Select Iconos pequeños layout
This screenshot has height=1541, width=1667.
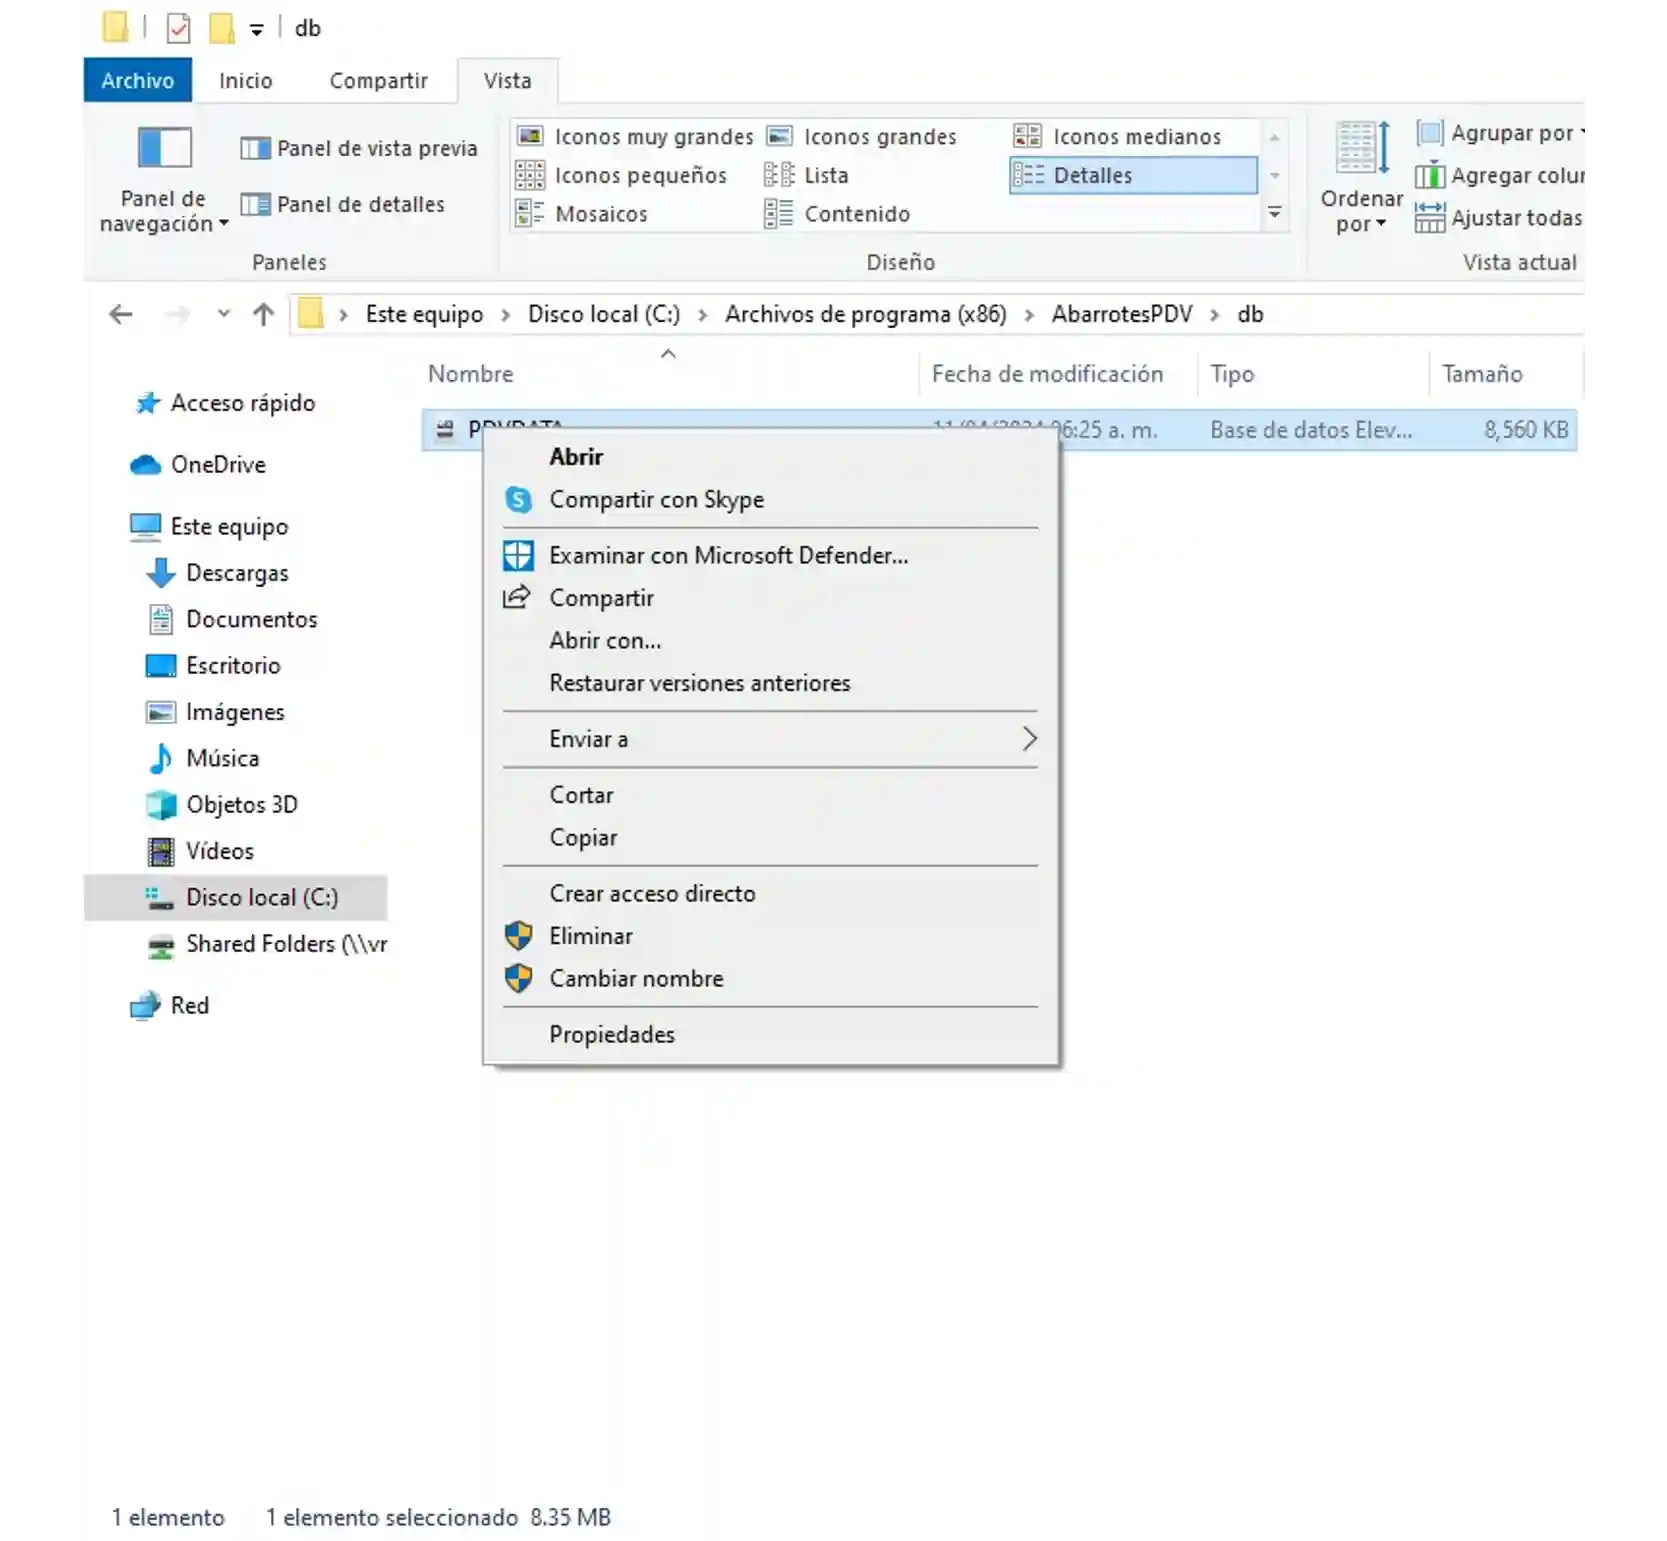click(x=621, y=175)
